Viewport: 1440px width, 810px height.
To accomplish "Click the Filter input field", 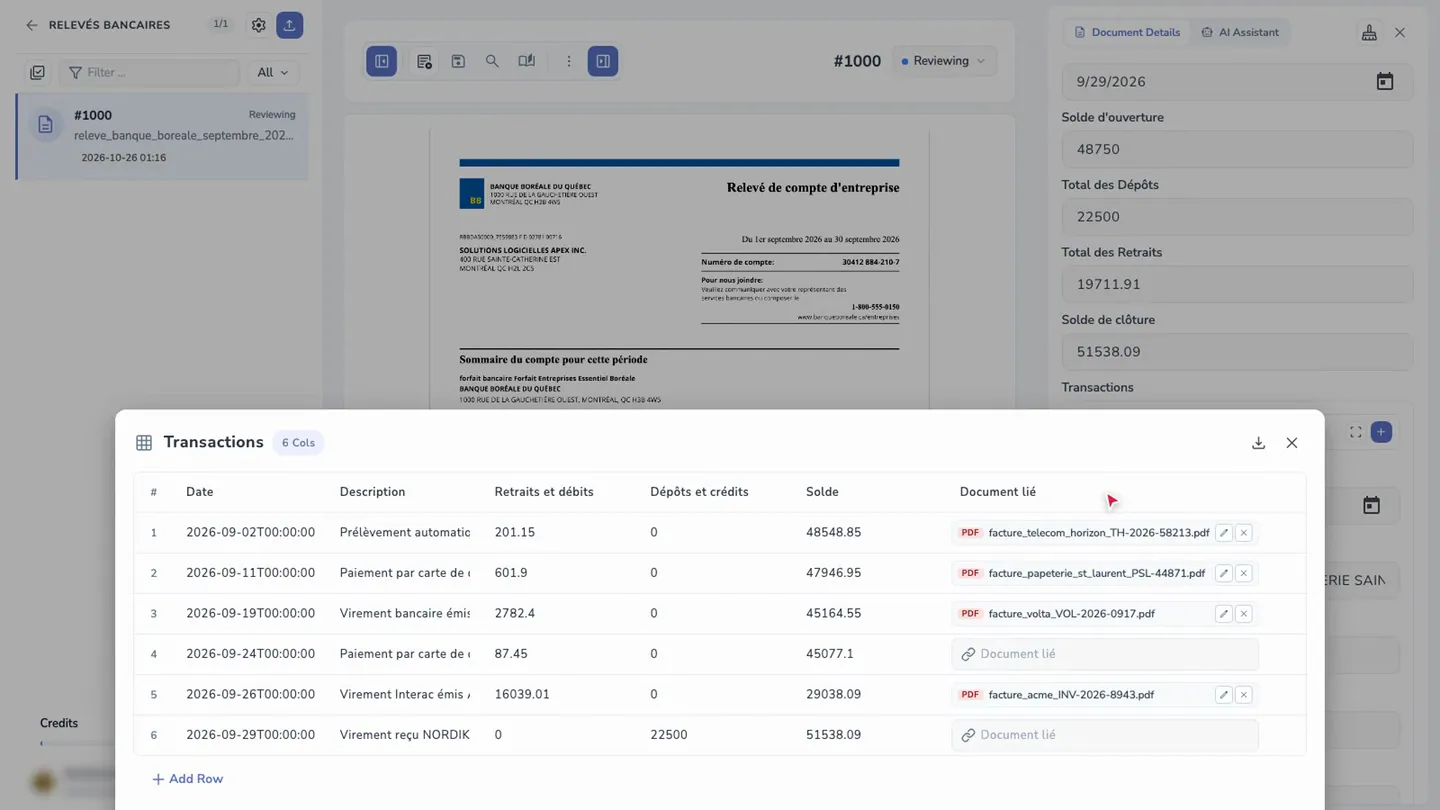I will [150, 72].
